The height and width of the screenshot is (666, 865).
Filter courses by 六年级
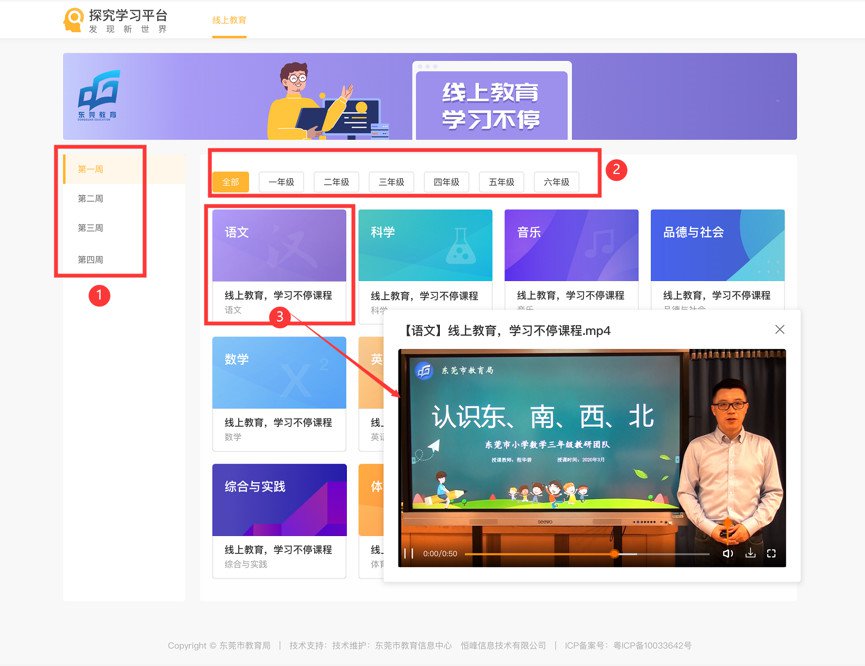coord(556,182)
